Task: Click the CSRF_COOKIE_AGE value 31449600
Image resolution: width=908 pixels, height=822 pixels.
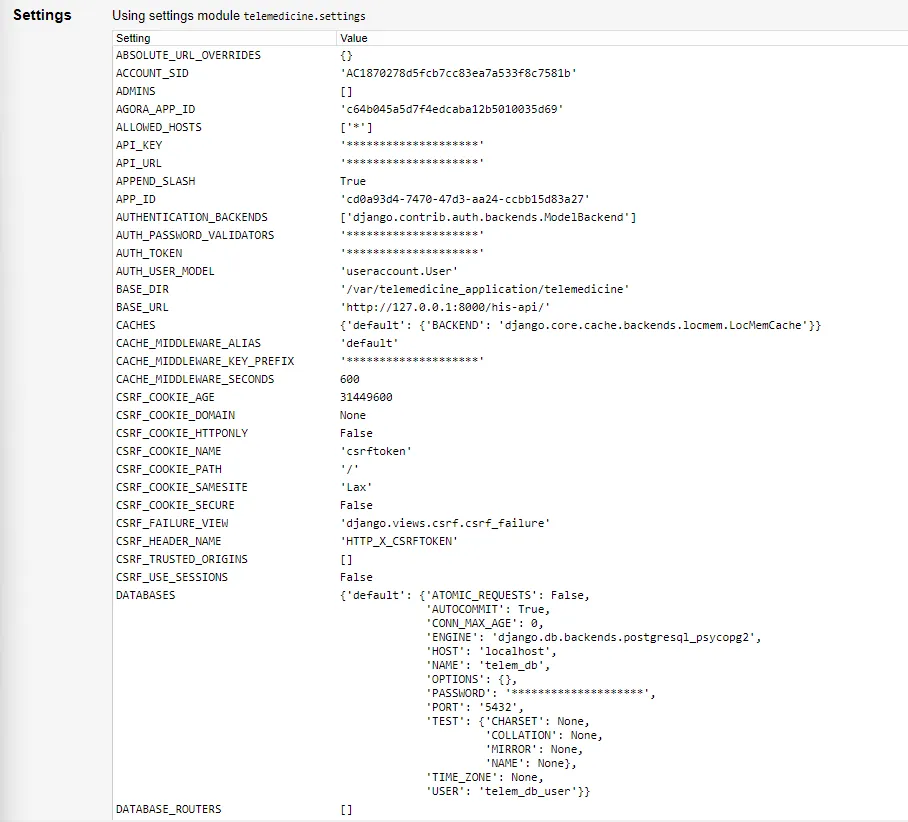Action: pos(366,397)
